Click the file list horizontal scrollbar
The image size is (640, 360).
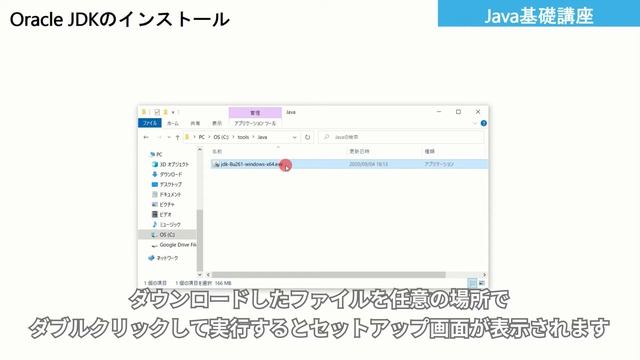pos(329,275)
